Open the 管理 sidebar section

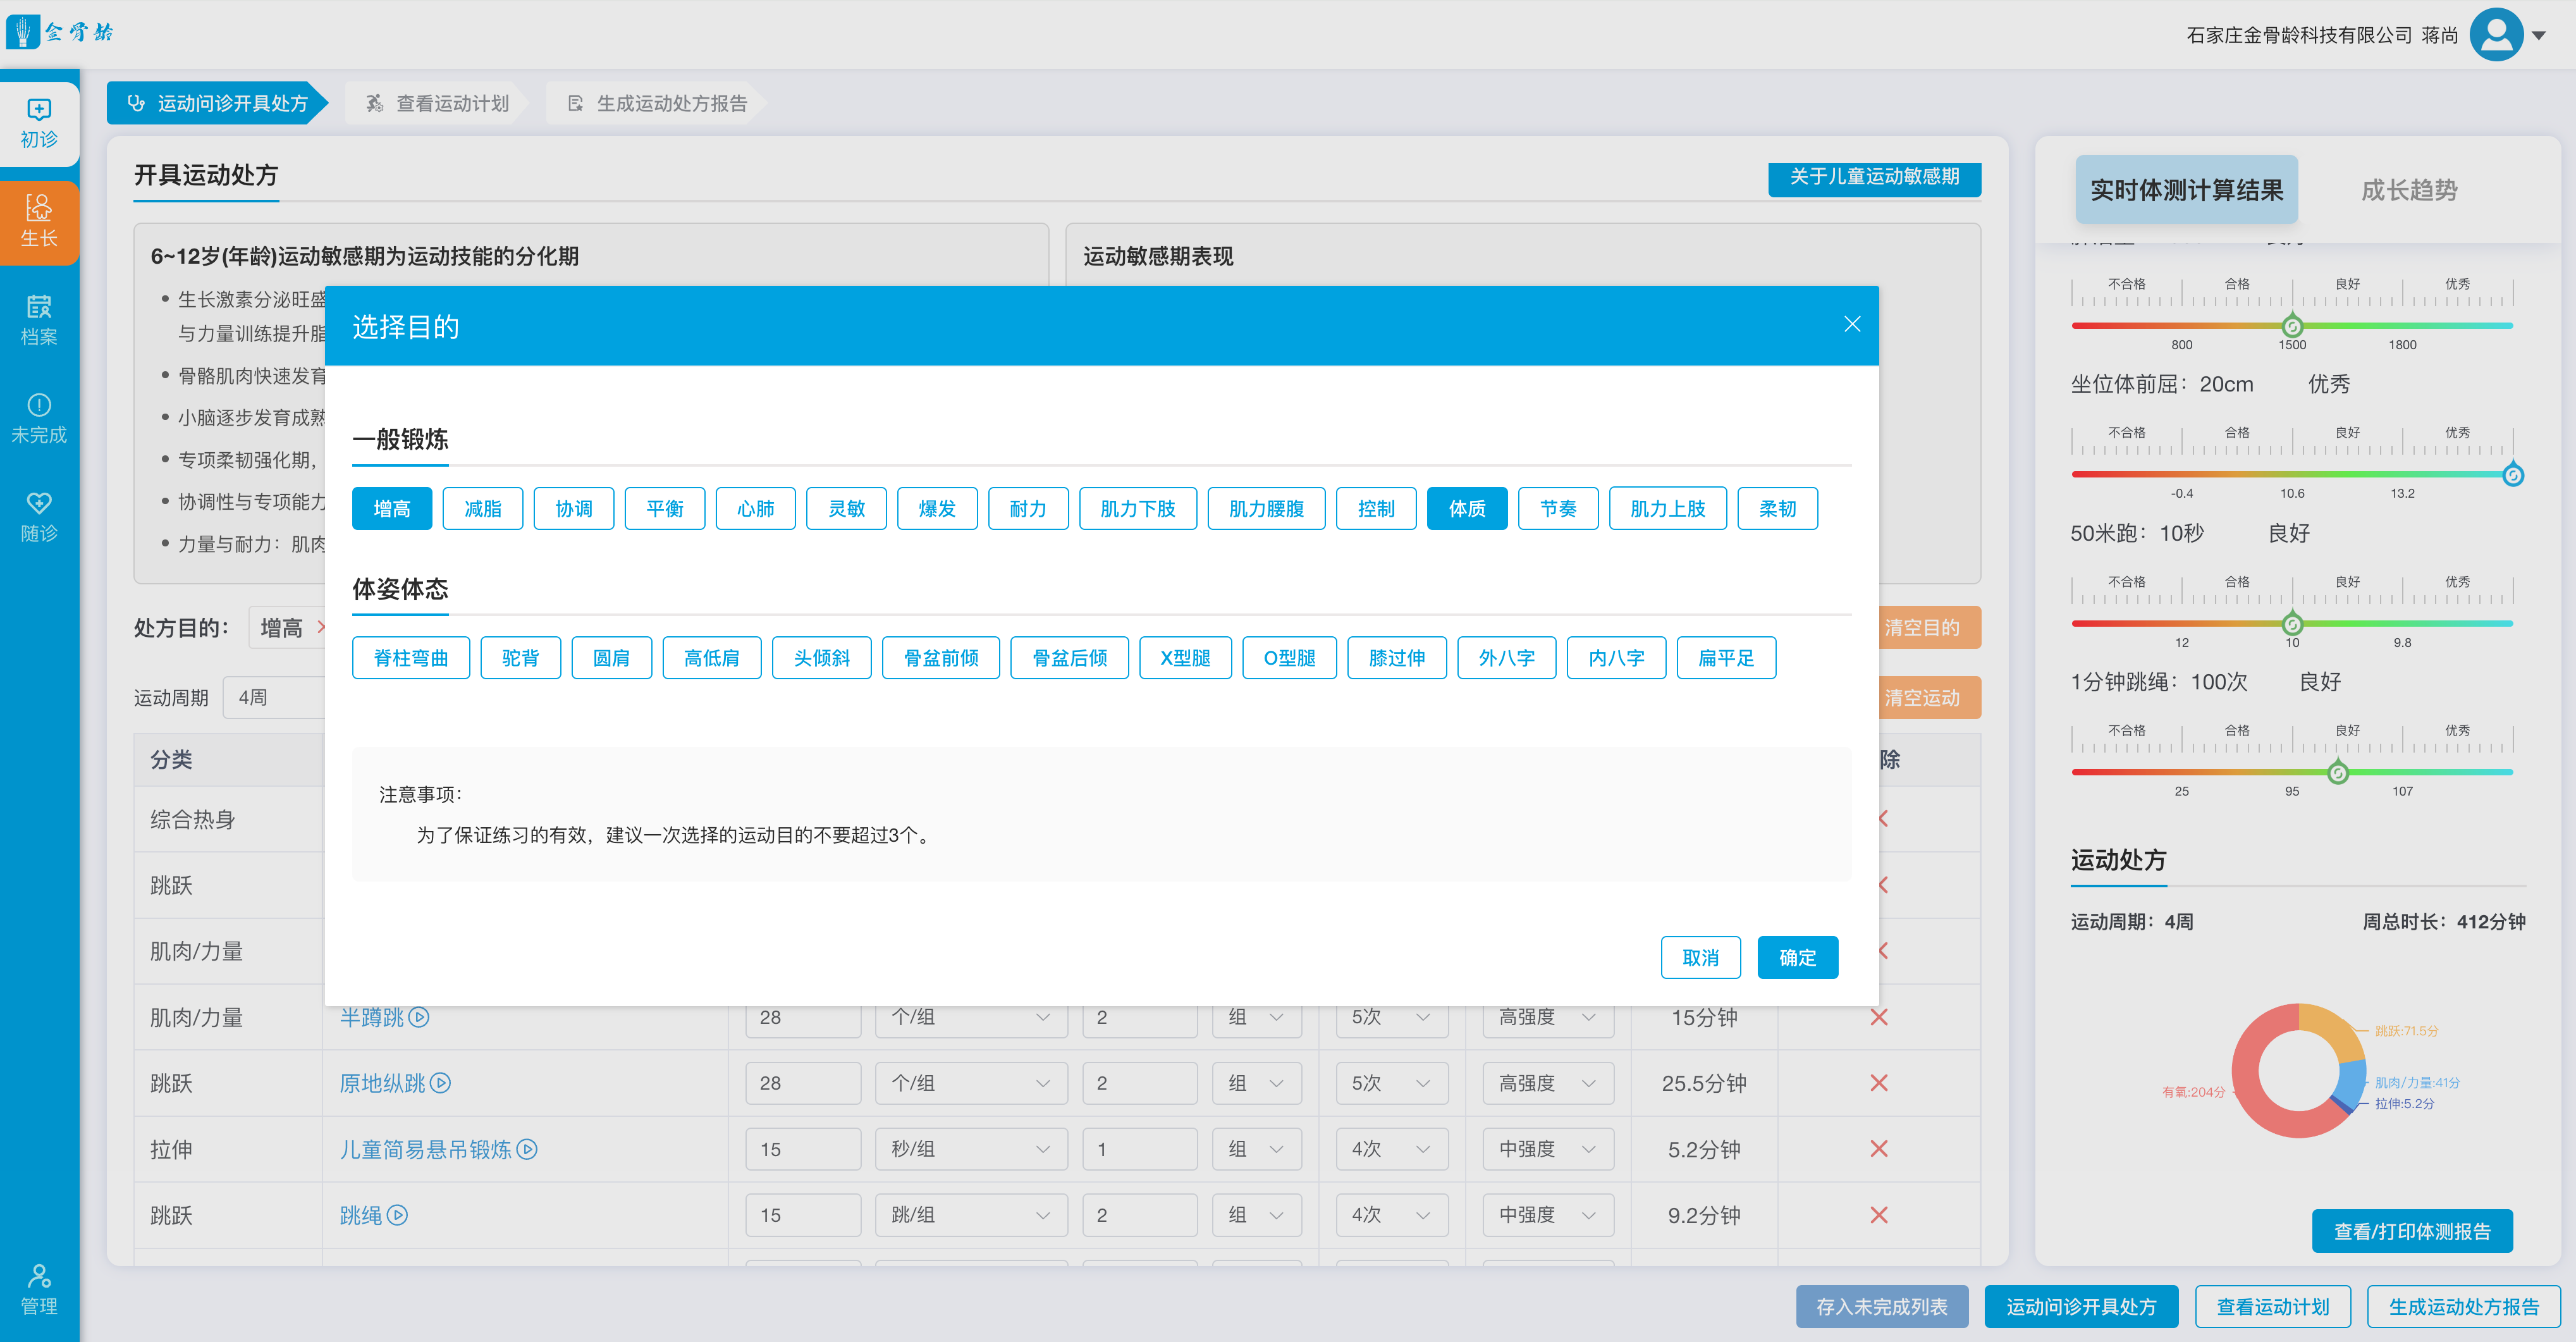(39, 1289)
